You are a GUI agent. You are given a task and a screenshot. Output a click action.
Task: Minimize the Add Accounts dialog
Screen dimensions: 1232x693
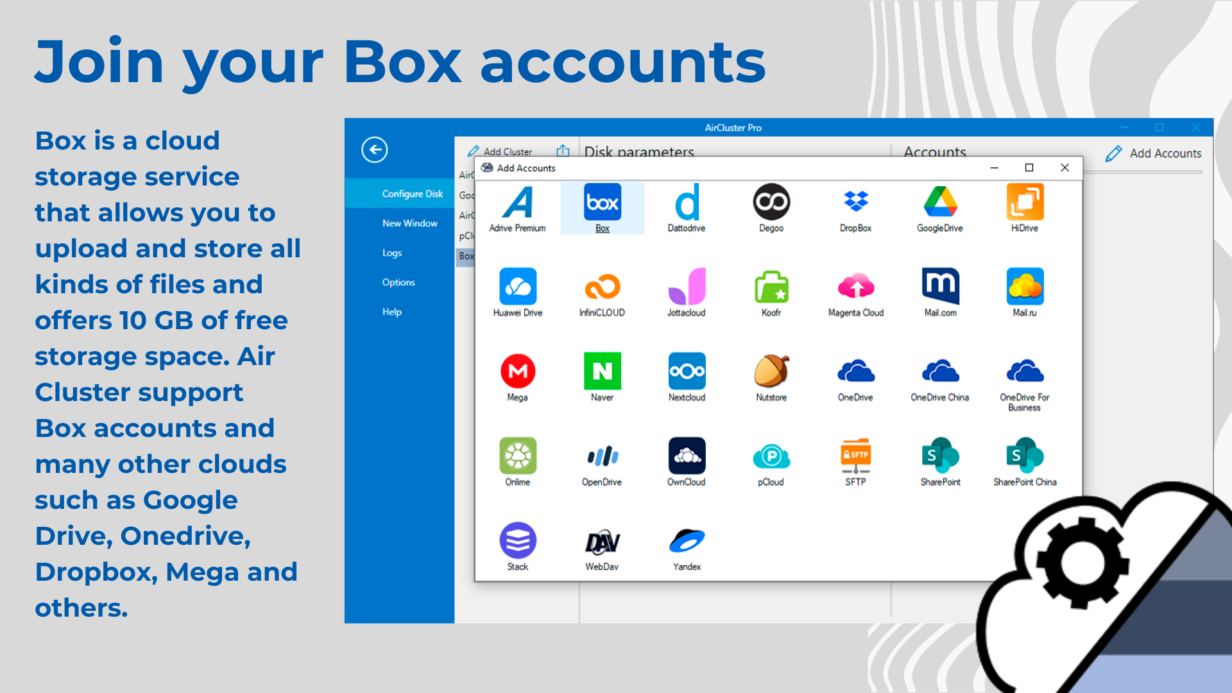pos(994,168)
